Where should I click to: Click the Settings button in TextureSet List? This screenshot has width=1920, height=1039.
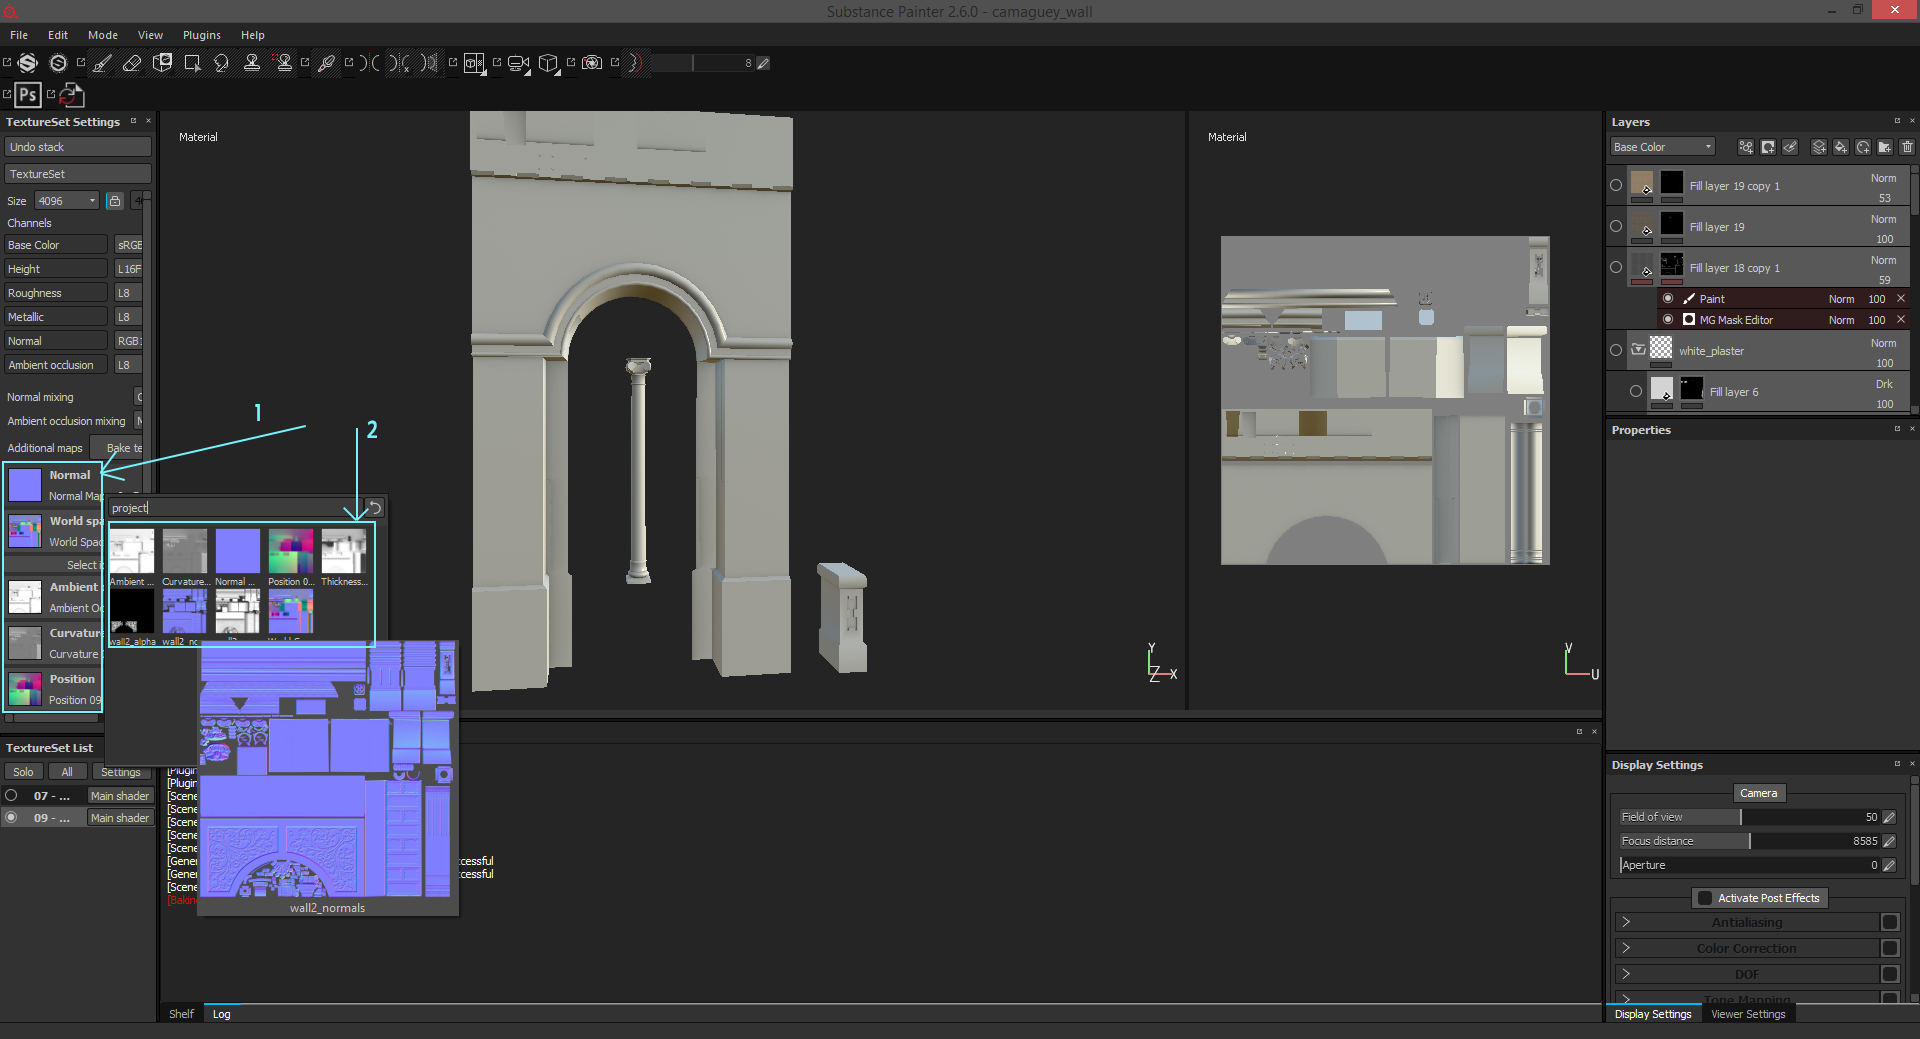point(121,772)
